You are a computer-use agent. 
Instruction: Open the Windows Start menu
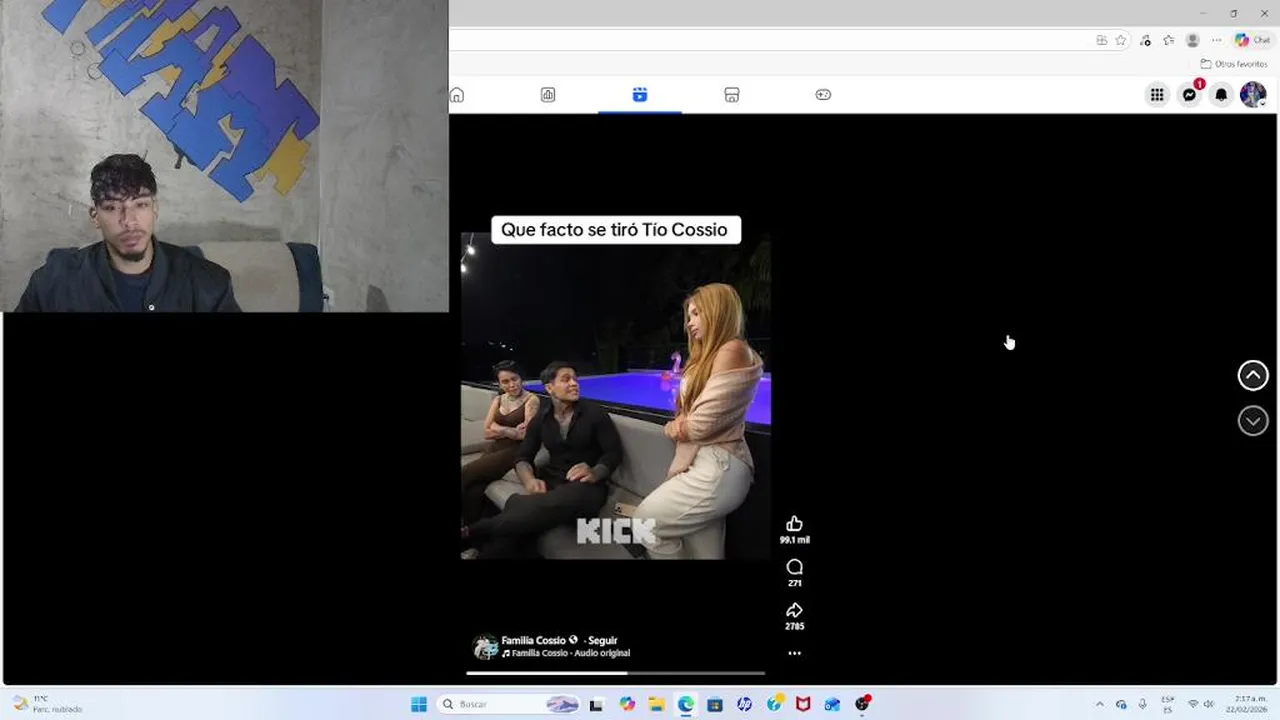tap(419, 704)
